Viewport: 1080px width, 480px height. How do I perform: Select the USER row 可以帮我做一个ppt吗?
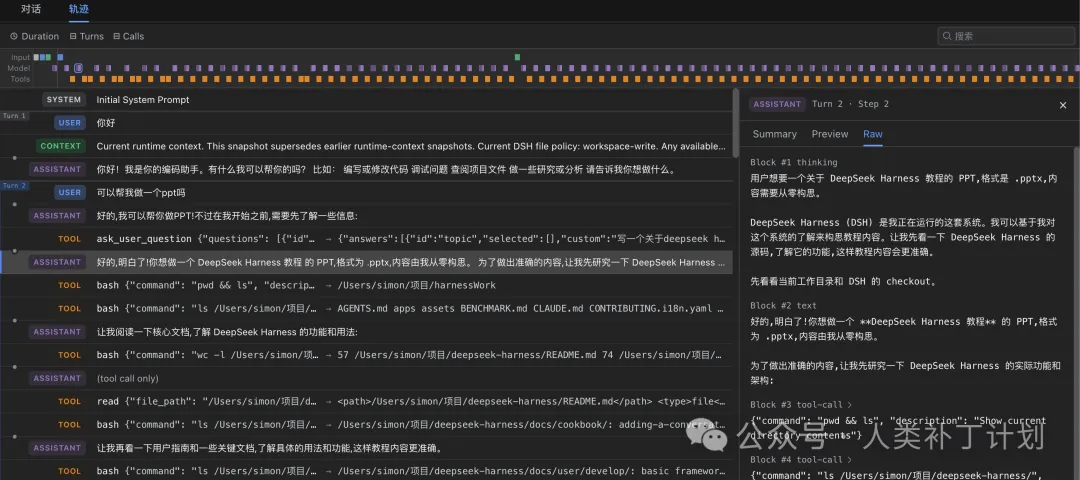click(x=366, y=192)
